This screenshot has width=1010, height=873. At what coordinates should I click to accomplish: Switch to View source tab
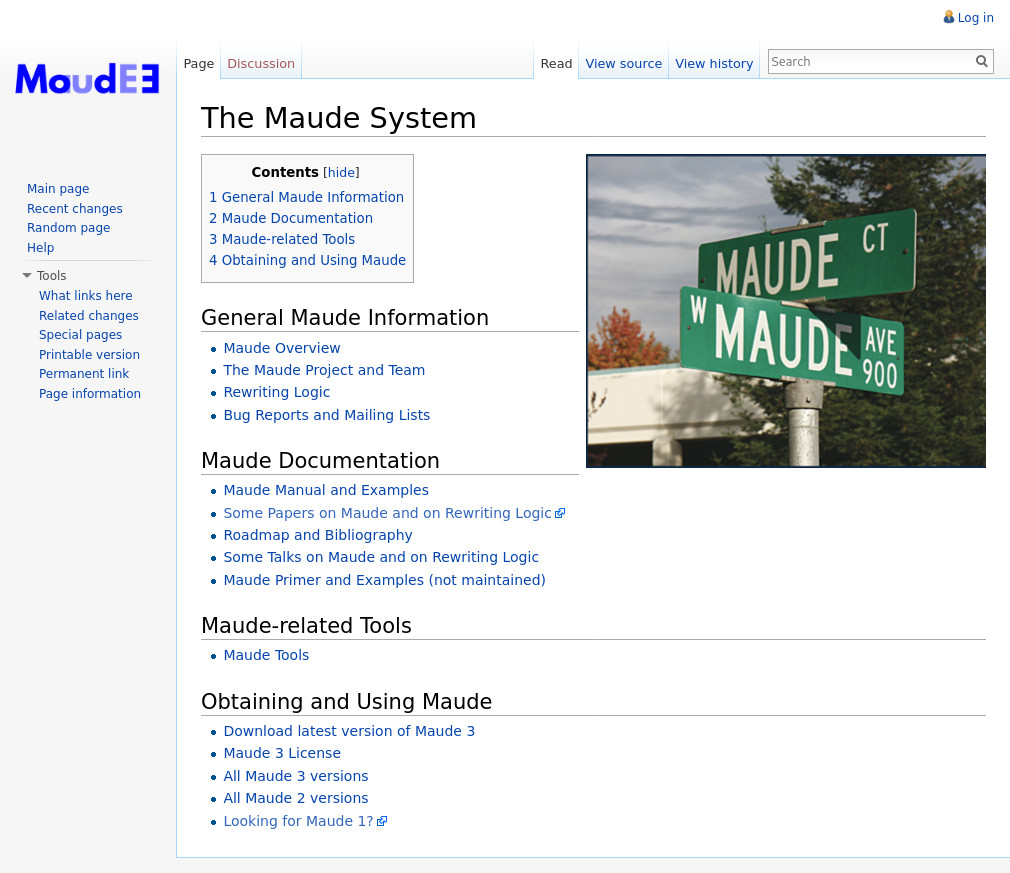(623, 64)
